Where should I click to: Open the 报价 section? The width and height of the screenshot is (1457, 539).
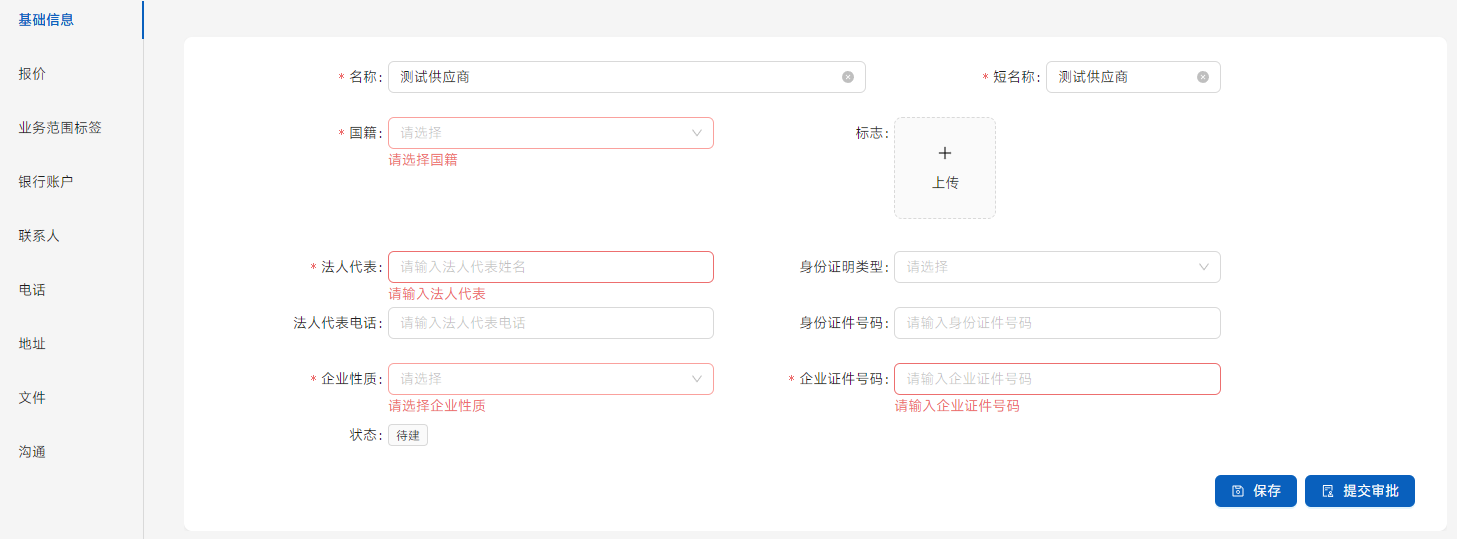point(32,74)
